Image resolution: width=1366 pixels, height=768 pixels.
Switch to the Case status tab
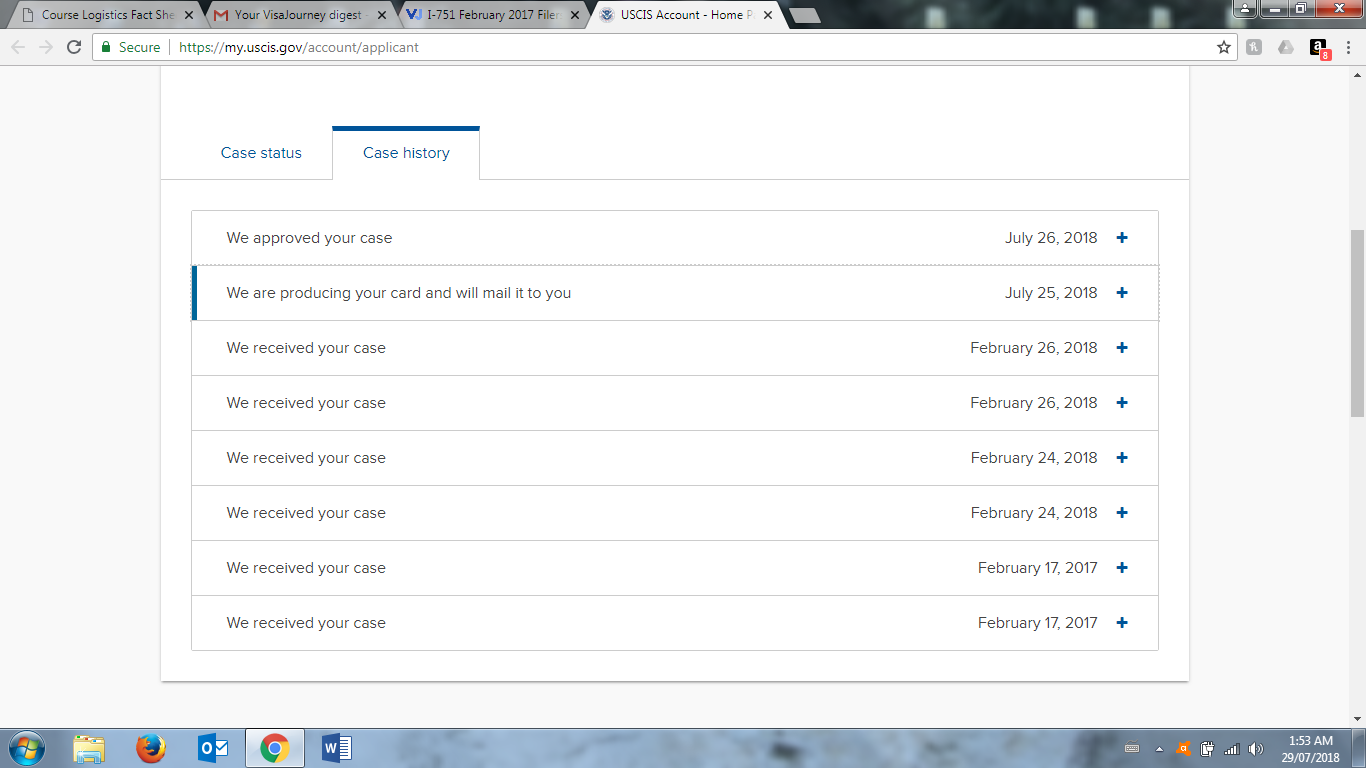tap(261, 153)
